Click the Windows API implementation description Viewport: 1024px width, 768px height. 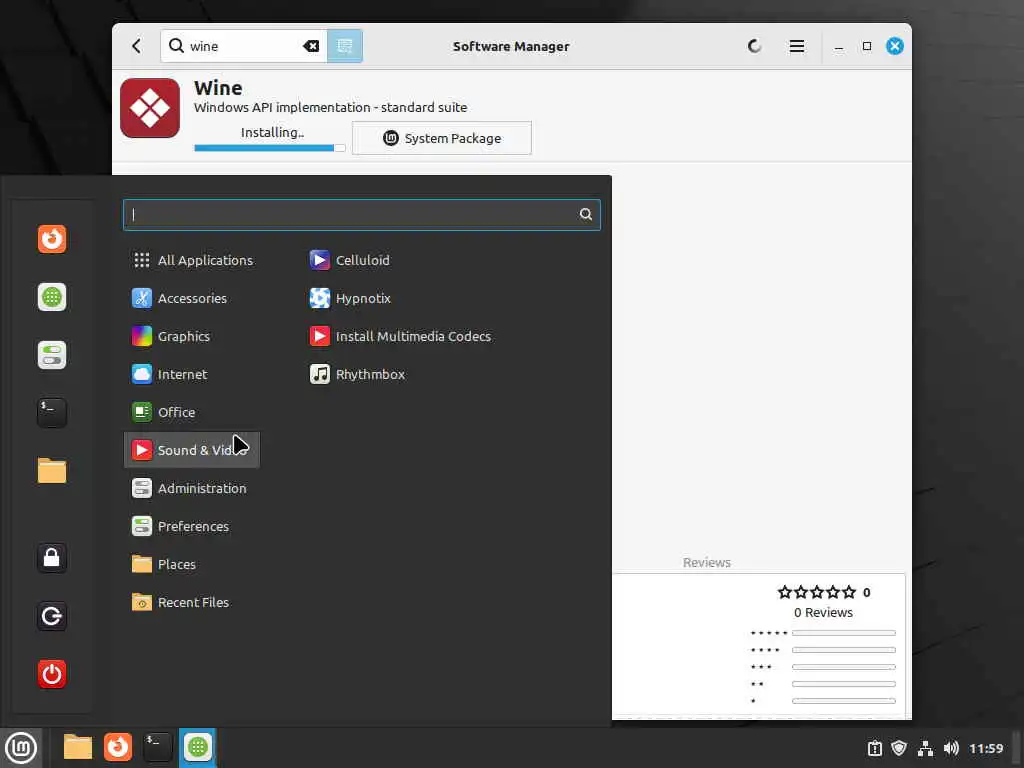[x=330, y=108]
